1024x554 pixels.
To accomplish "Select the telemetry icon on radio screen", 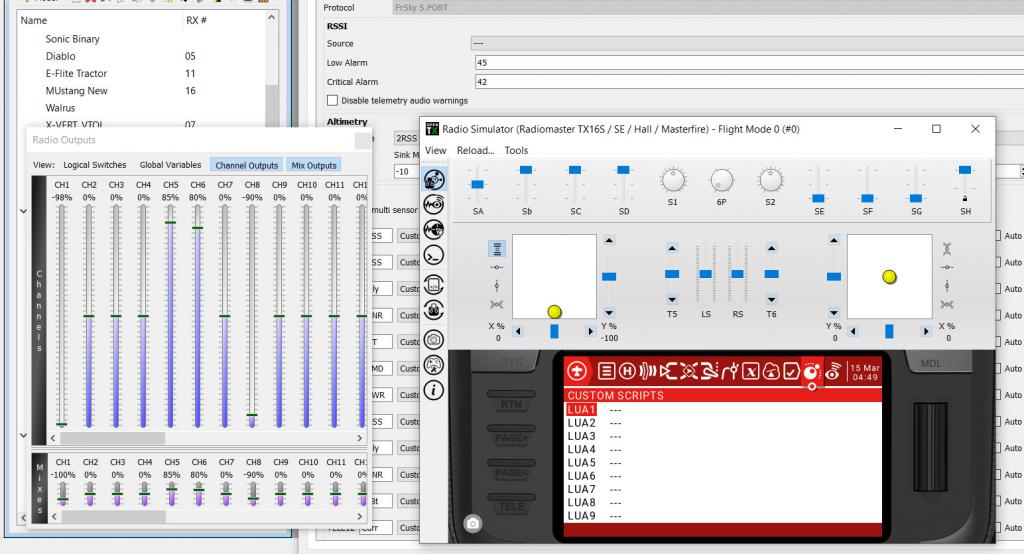I will click(x=832, y=371).
